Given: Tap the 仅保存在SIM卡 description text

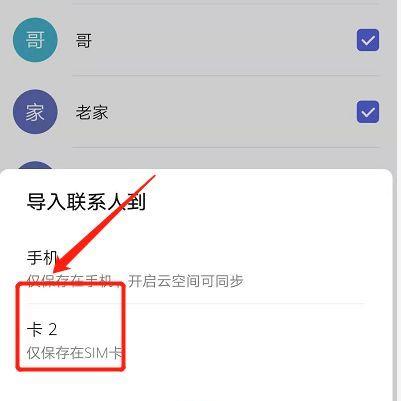Looking at the screenshot, I should [x=74, y=353].
